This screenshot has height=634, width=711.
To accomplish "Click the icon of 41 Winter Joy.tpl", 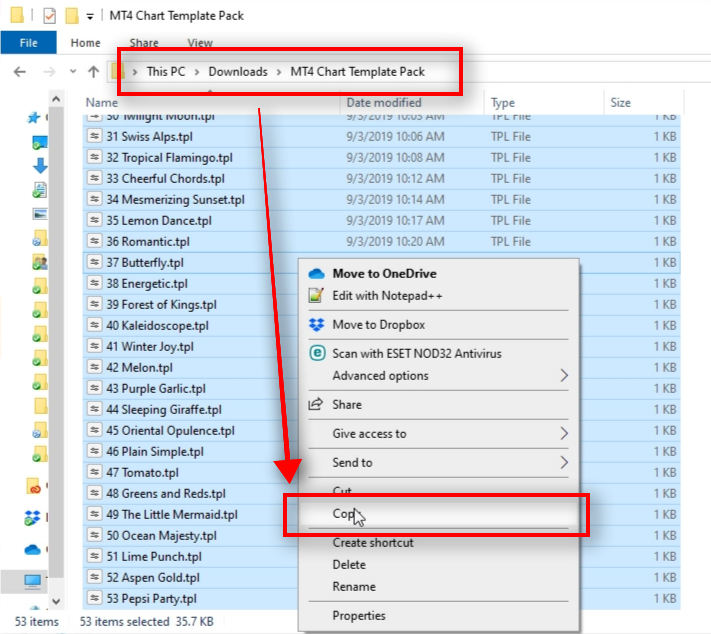I will (x=94, y=346).
